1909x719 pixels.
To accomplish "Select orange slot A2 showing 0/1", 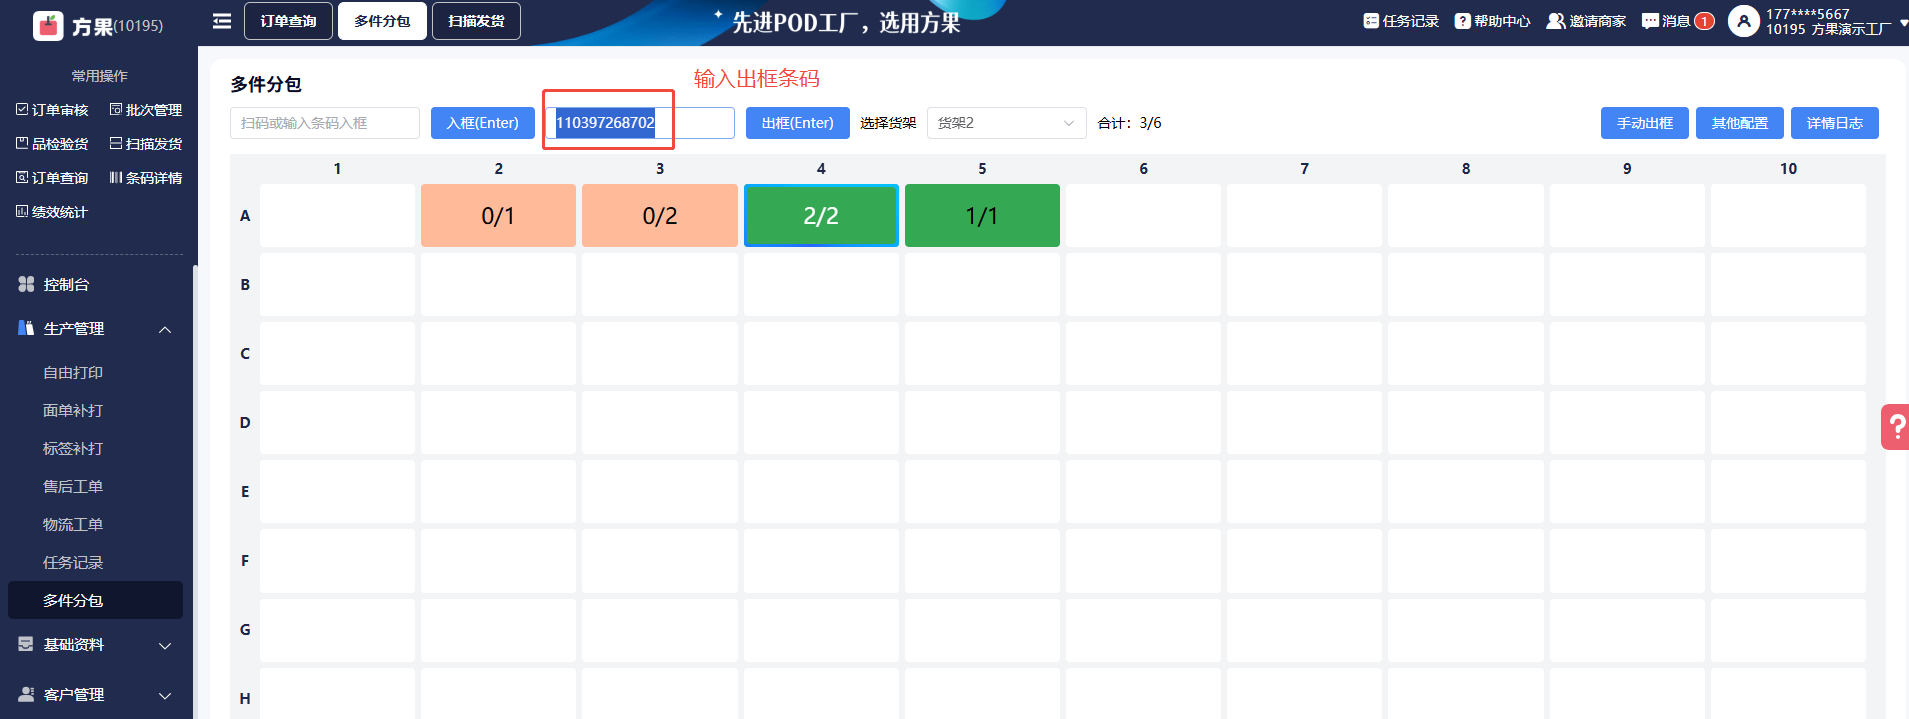I will (x=498, y=216).
